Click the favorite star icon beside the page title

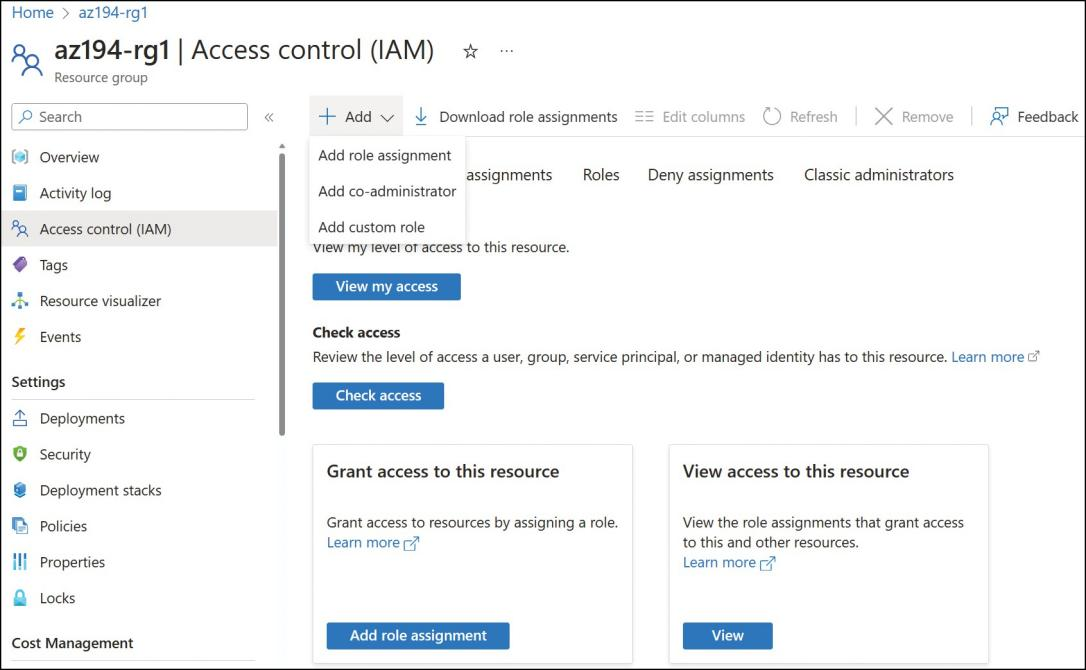[x=470, y=51]
